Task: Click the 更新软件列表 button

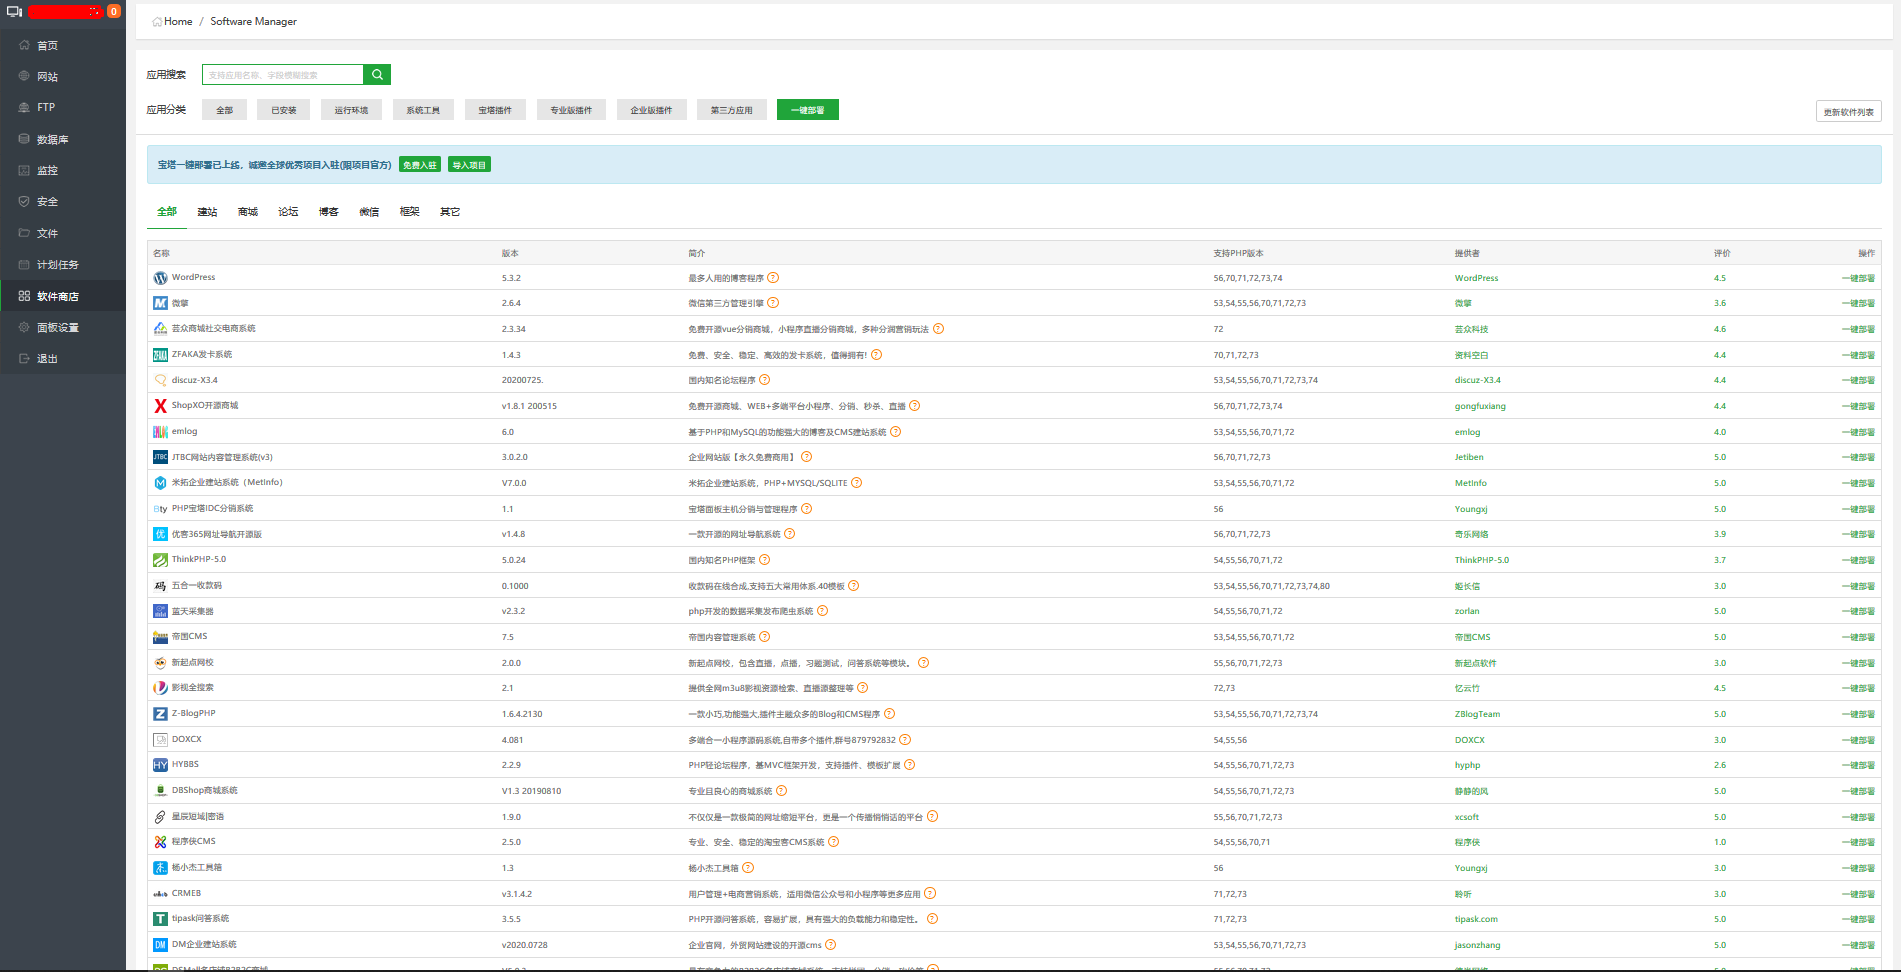Action: coord(1848,112)
